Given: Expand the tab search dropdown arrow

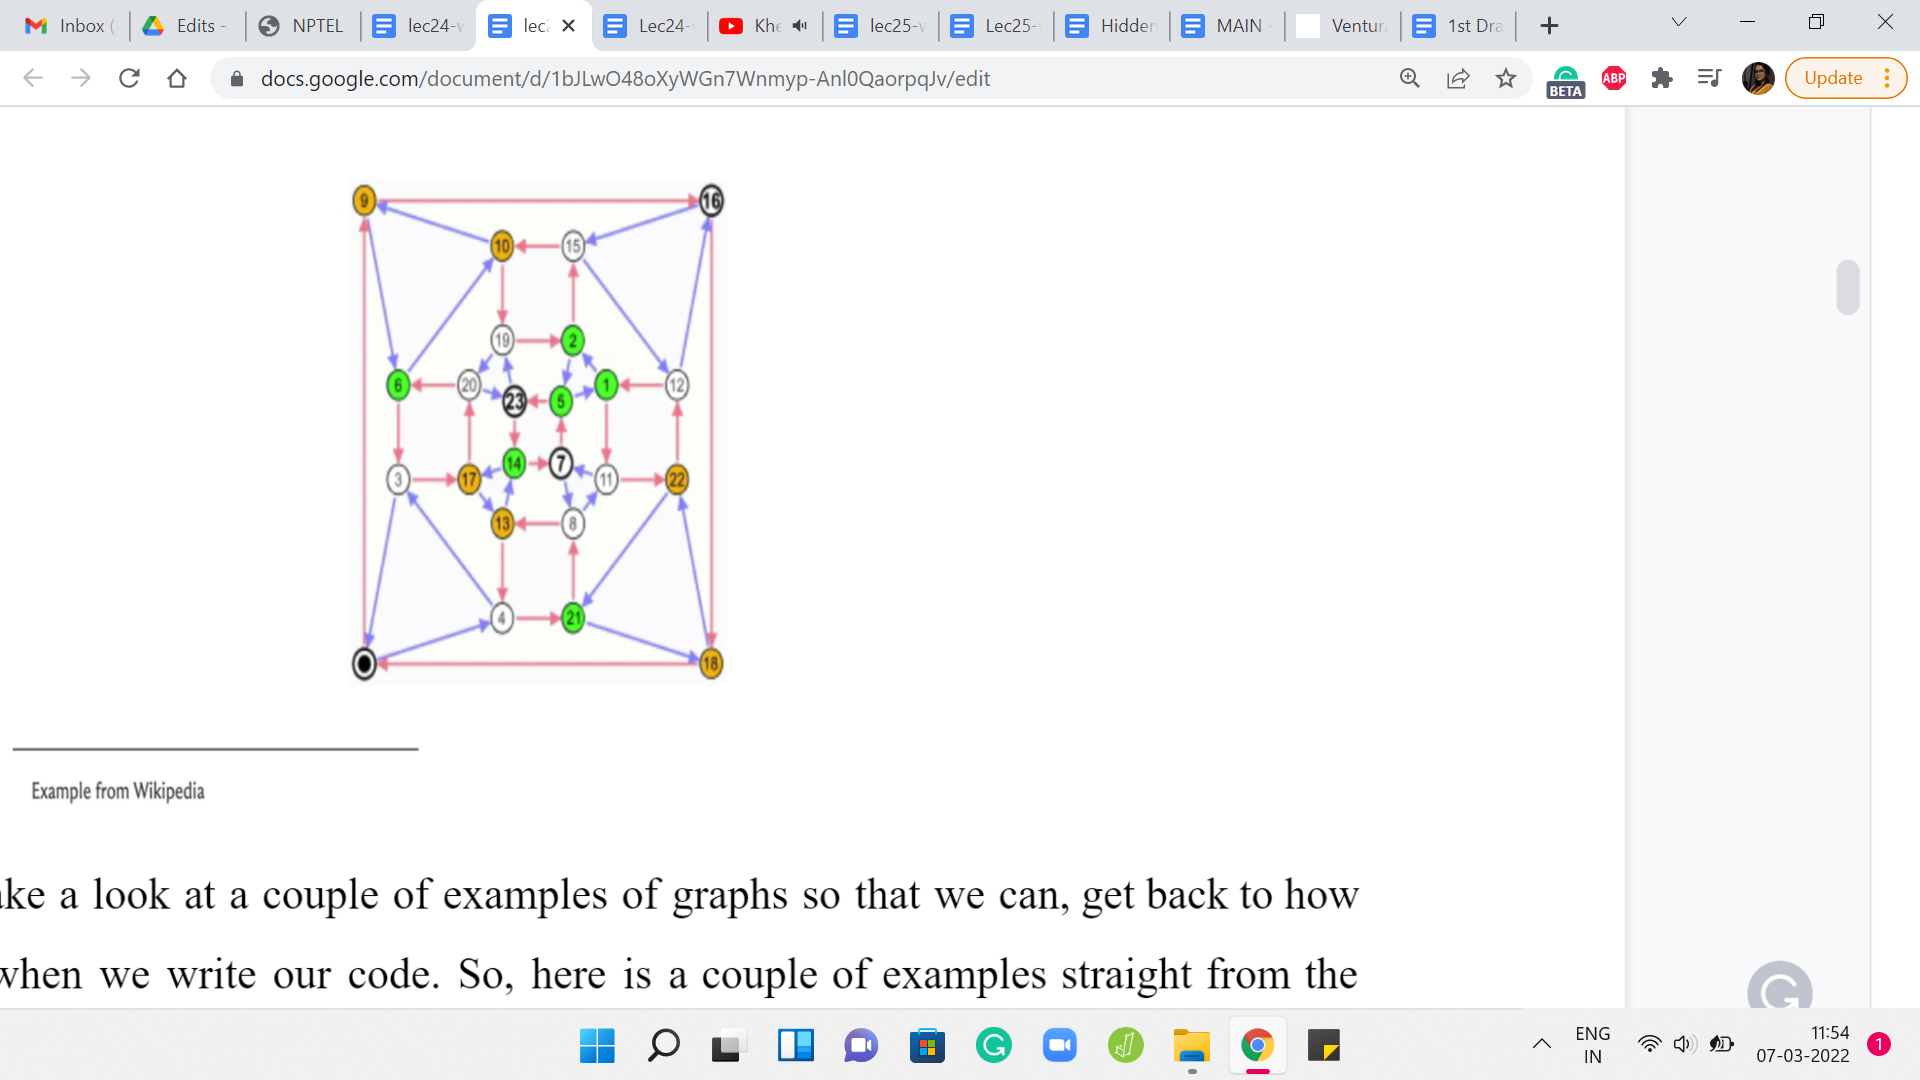Looking at the screenshot, I should 1679,22.
